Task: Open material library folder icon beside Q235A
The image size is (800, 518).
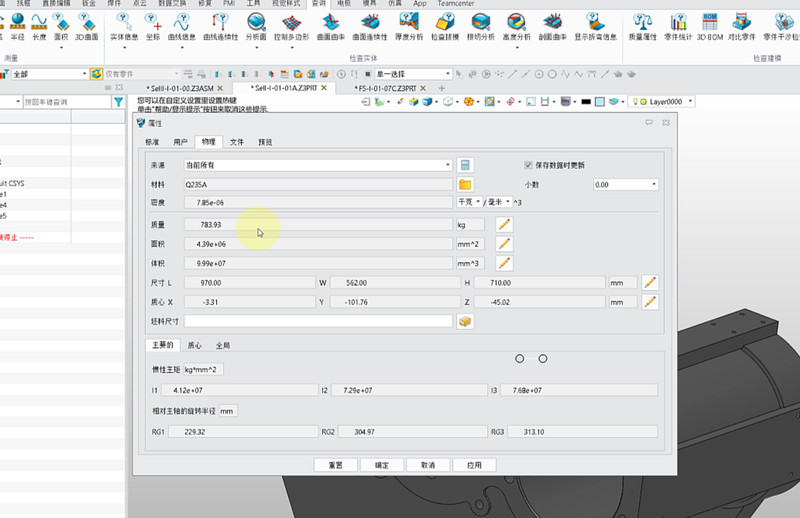Action: point(465,184)
